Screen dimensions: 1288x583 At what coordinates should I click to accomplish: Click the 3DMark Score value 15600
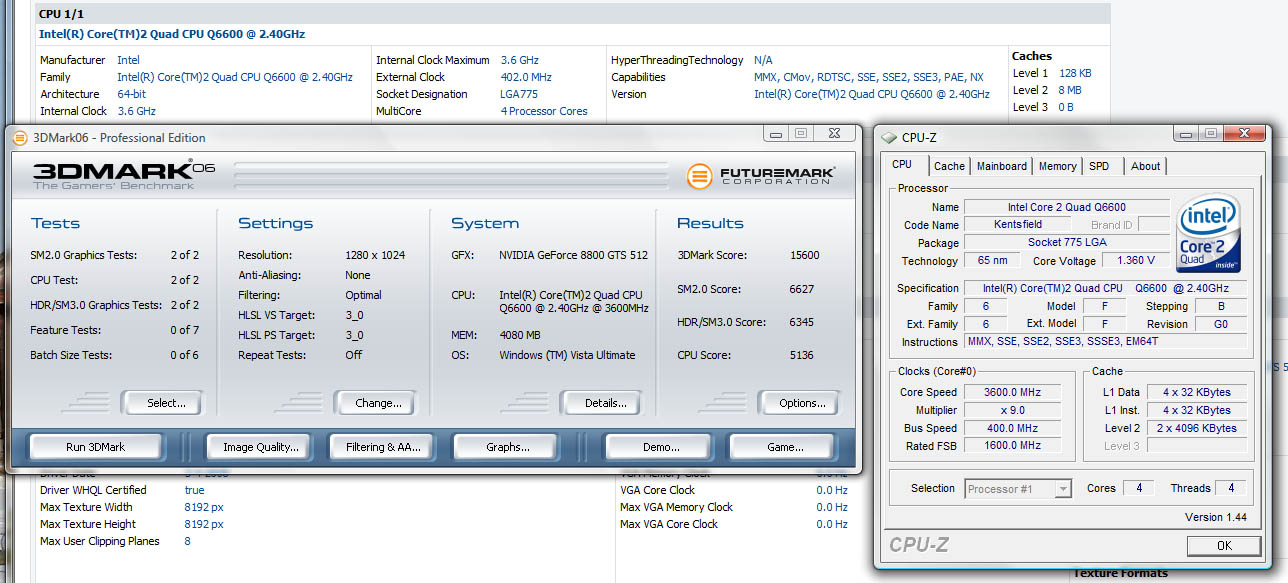(804, 255)
